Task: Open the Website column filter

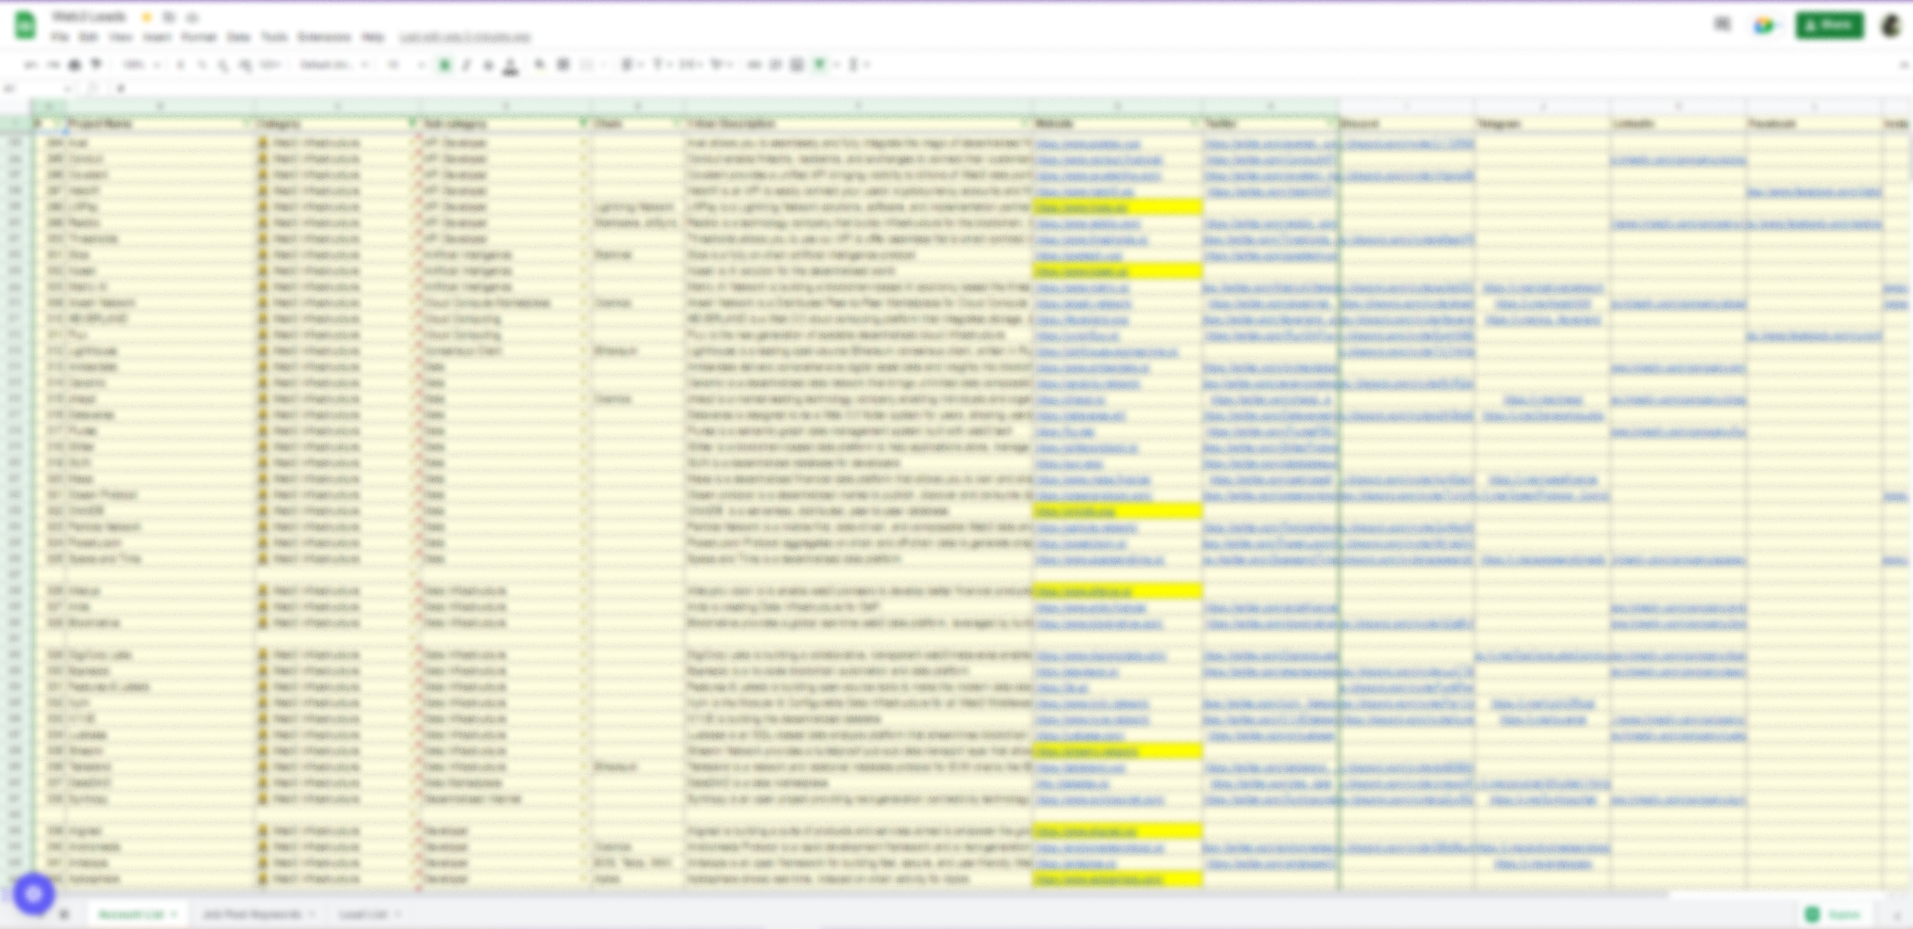Action: point(1195,124)
